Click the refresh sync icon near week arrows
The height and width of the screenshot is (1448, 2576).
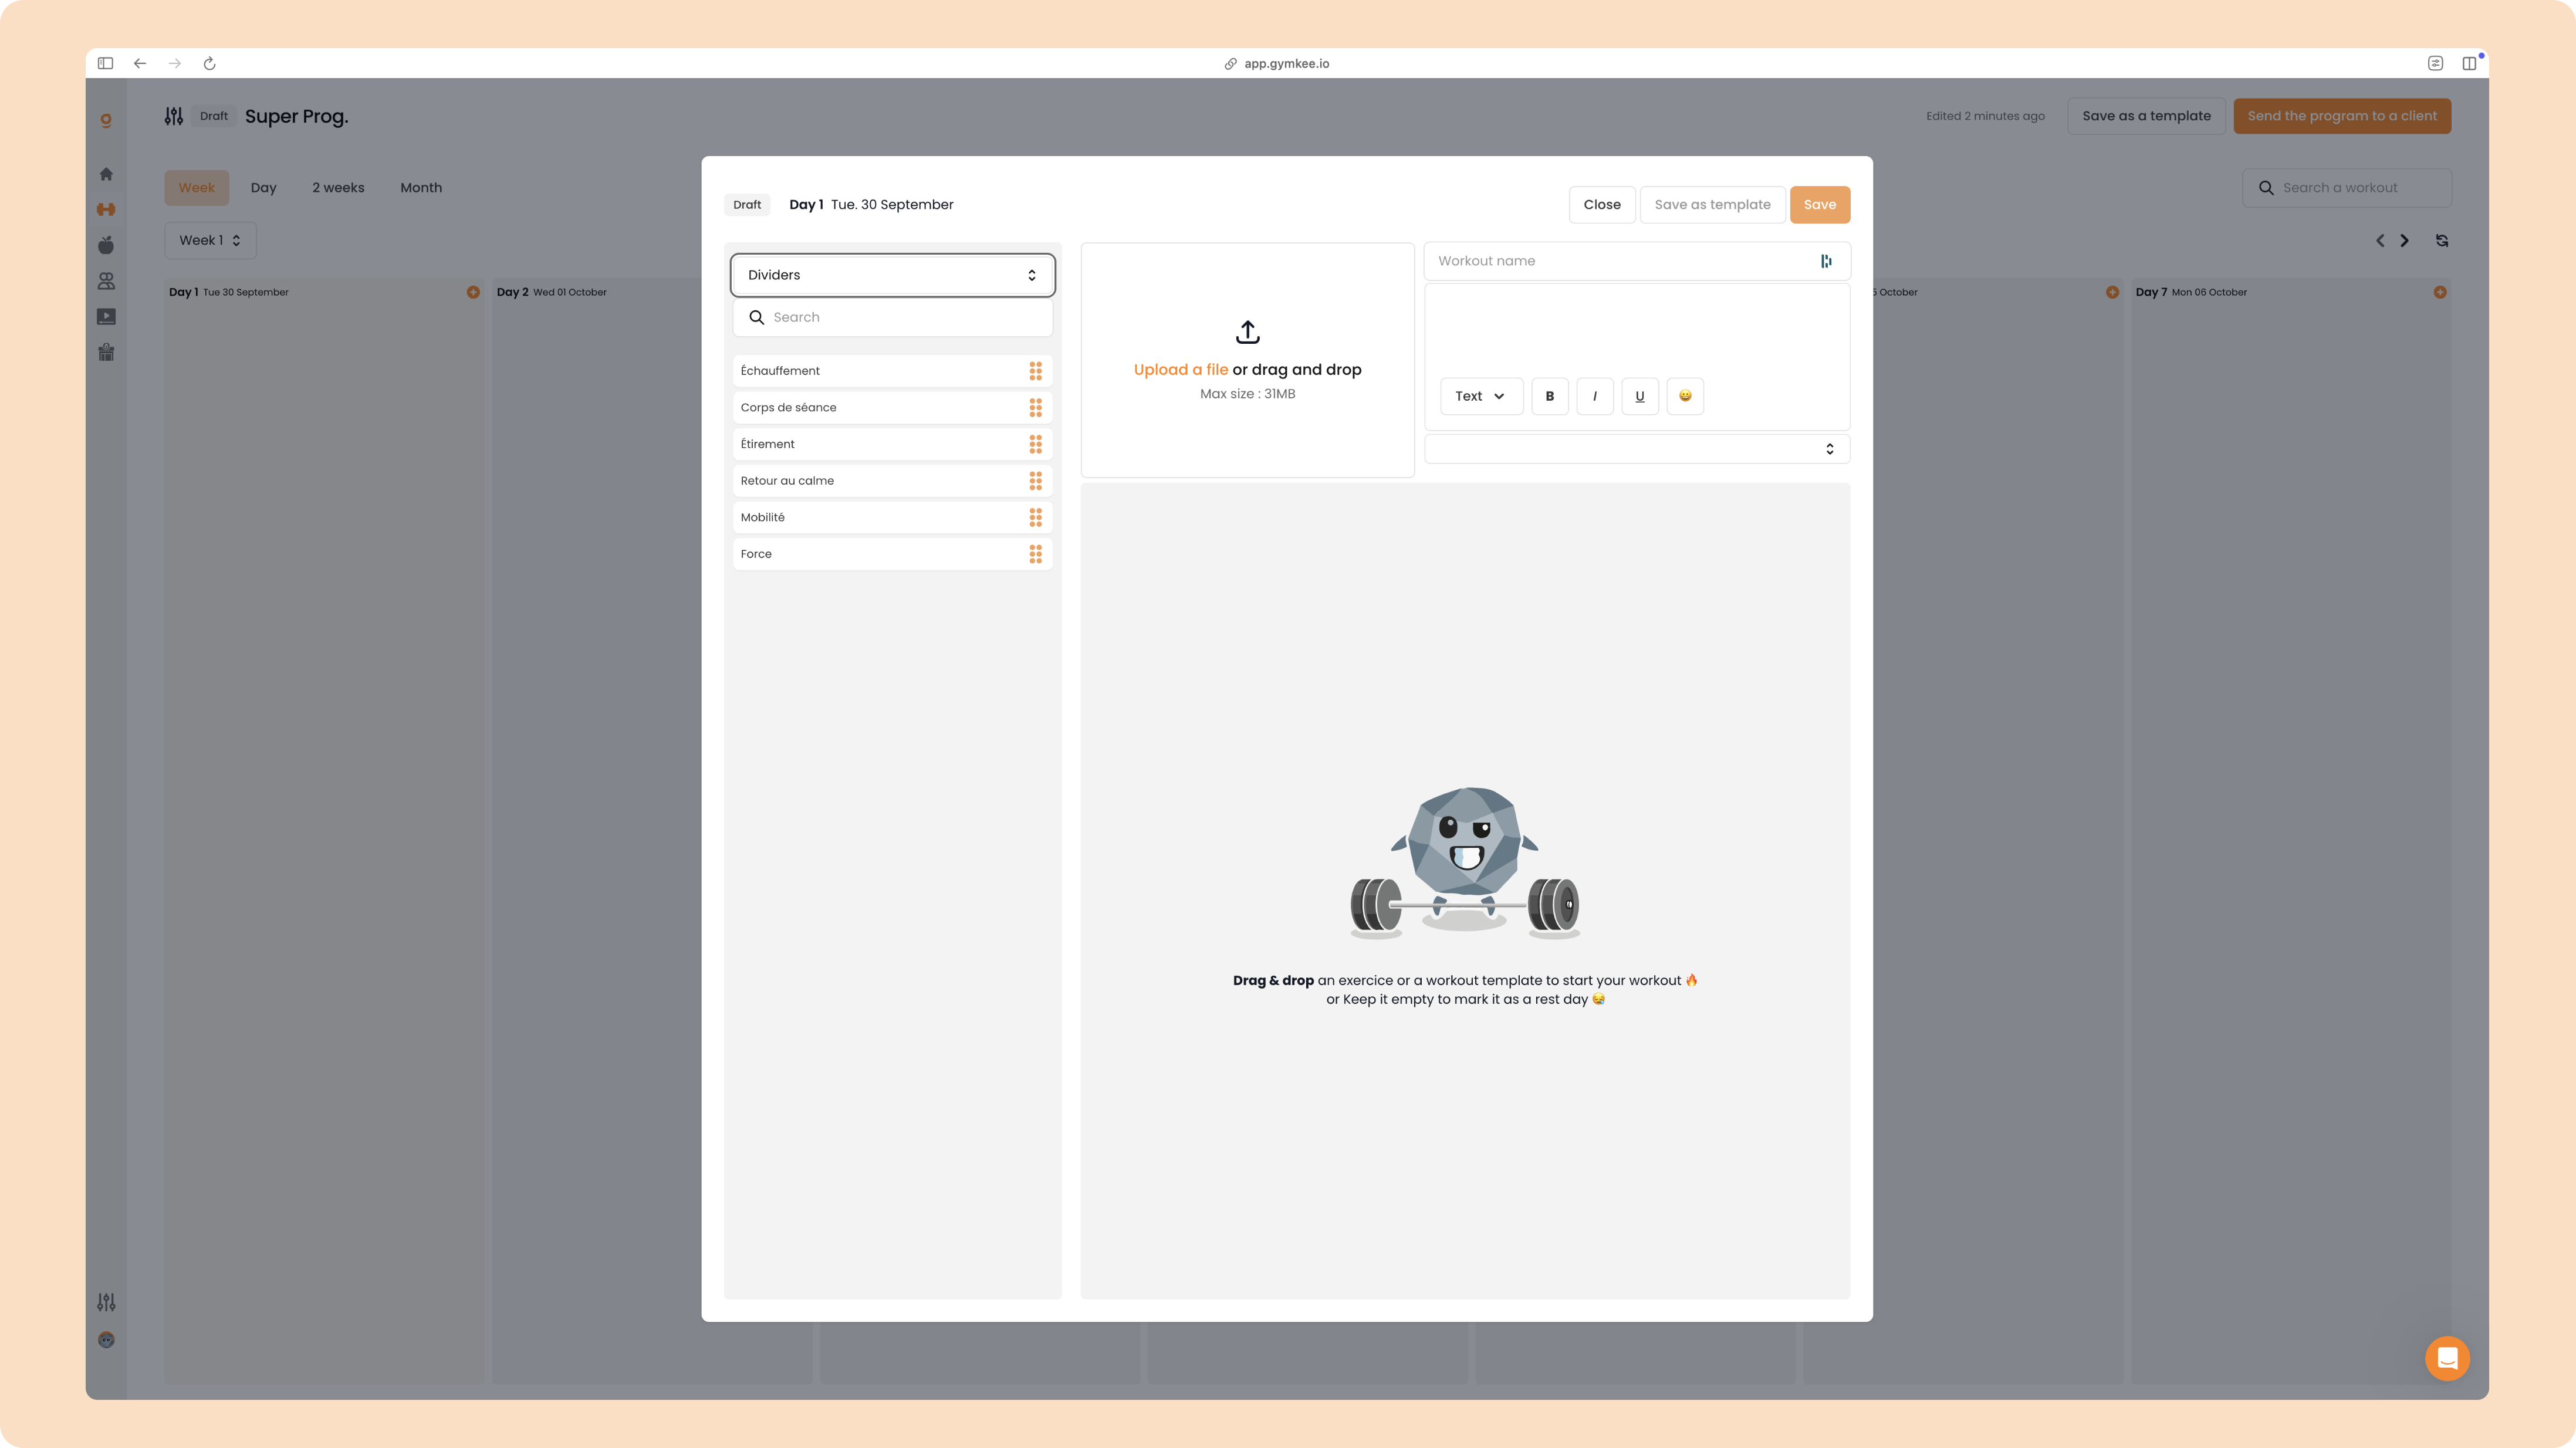click(x=2442, y=240)
